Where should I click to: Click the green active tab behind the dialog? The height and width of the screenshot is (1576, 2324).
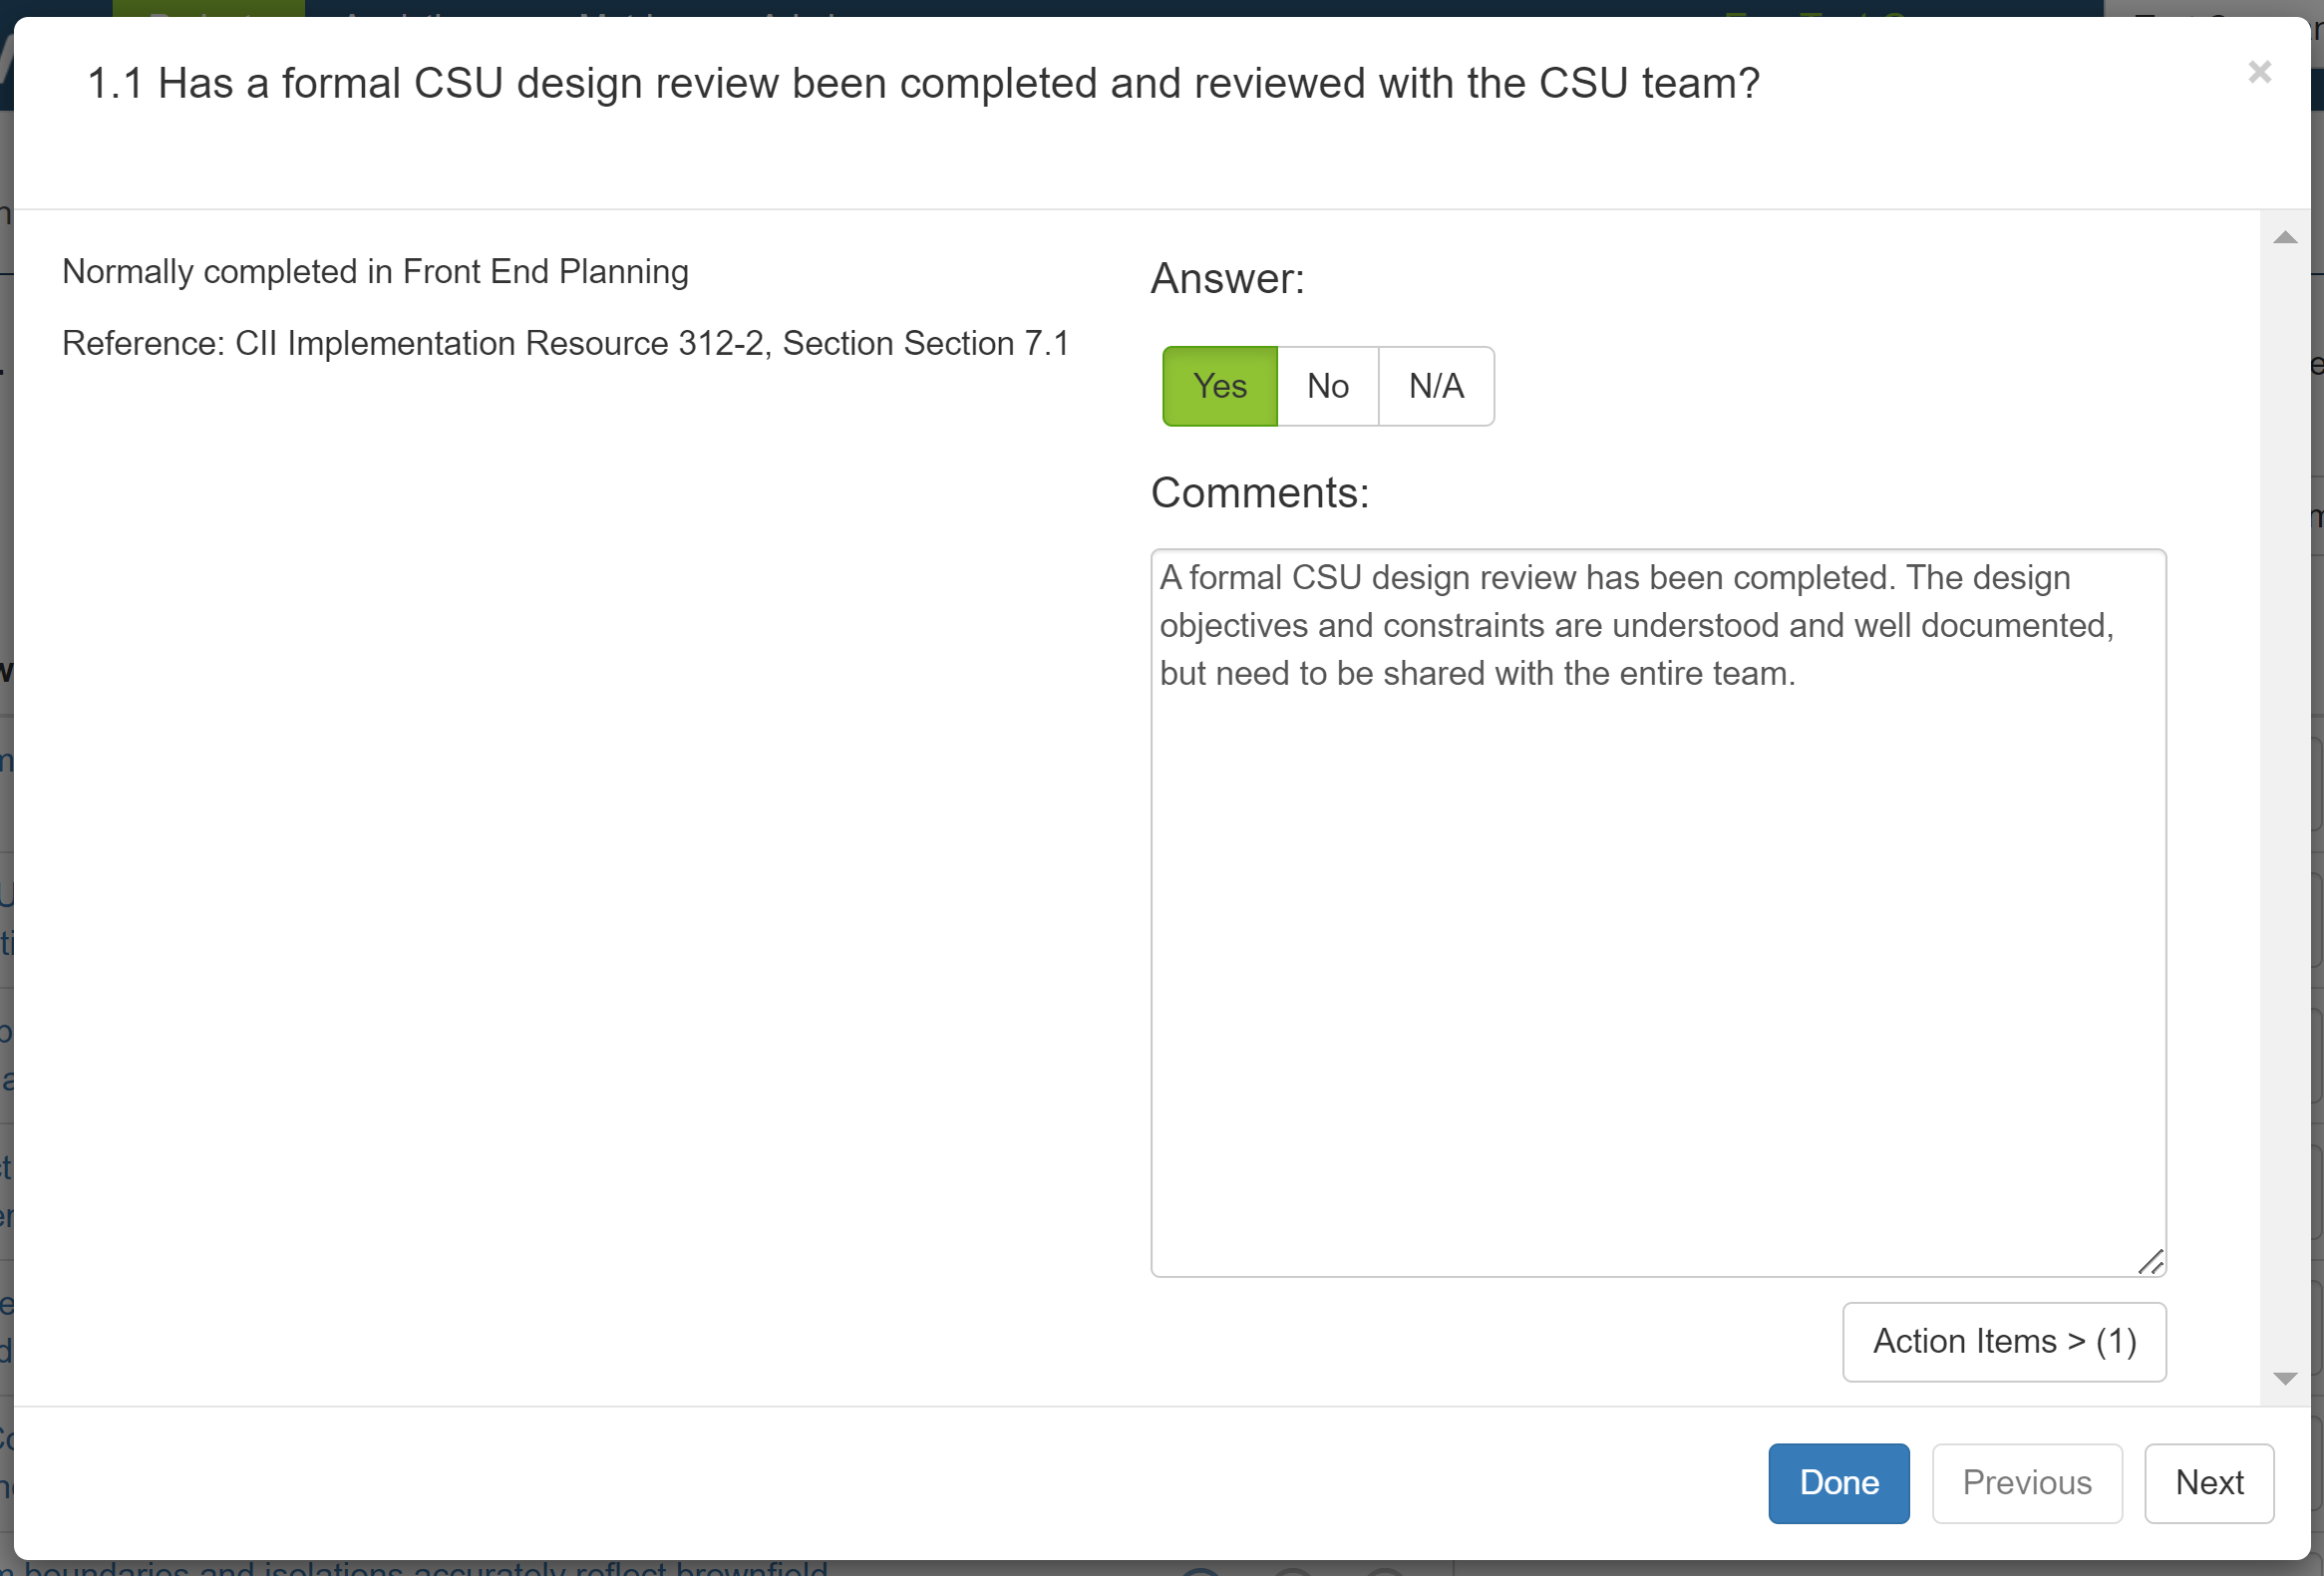pos(208,8)
